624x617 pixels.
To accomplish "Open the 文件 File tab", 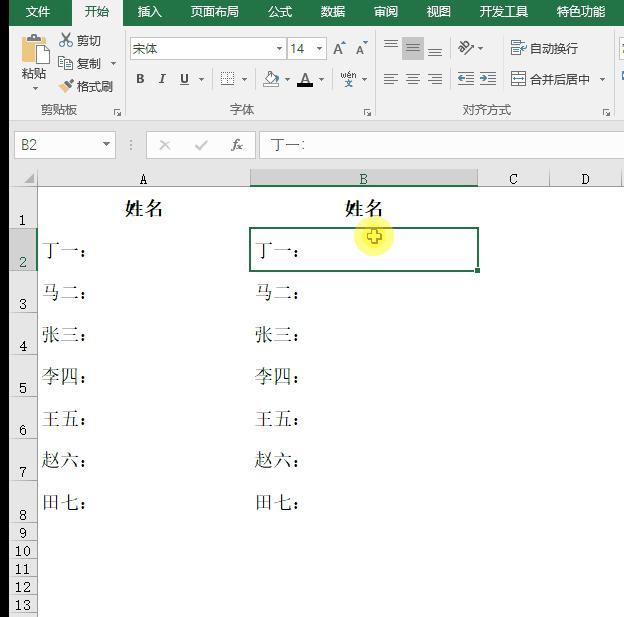I will pyautogui.click(x=38, y=12).
